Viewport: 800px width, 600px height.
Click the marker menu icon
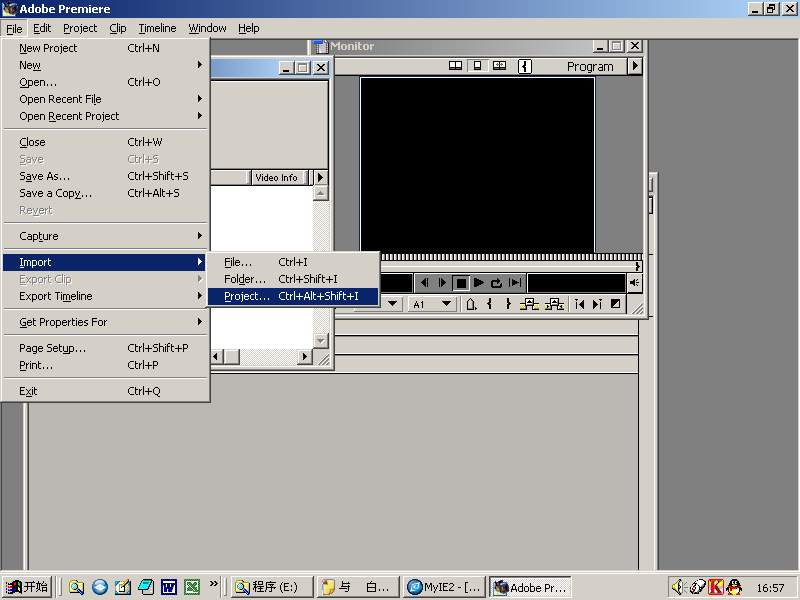471,304
